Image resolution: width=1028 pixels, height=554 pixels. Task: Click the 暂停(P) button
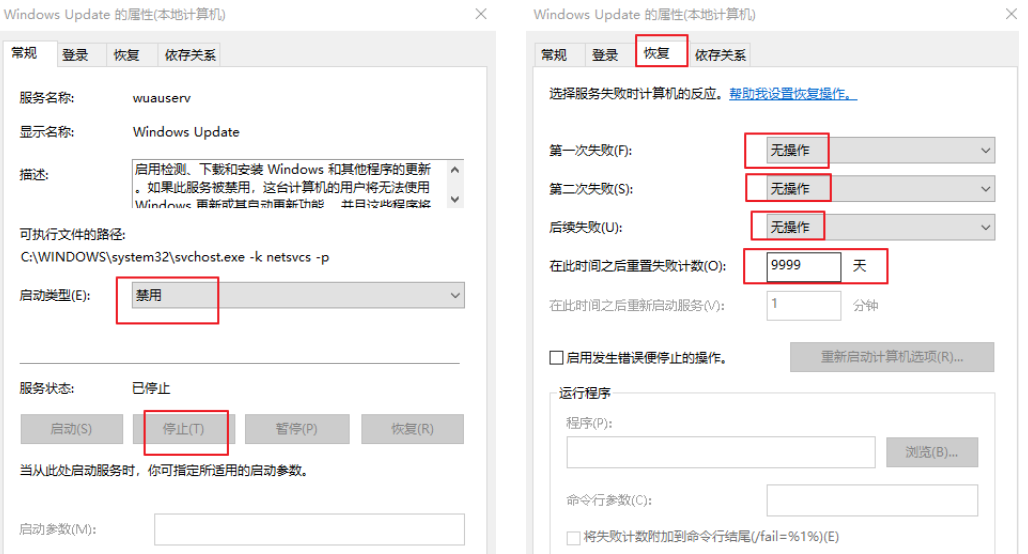pyautogui.click(x=296, y=429)
